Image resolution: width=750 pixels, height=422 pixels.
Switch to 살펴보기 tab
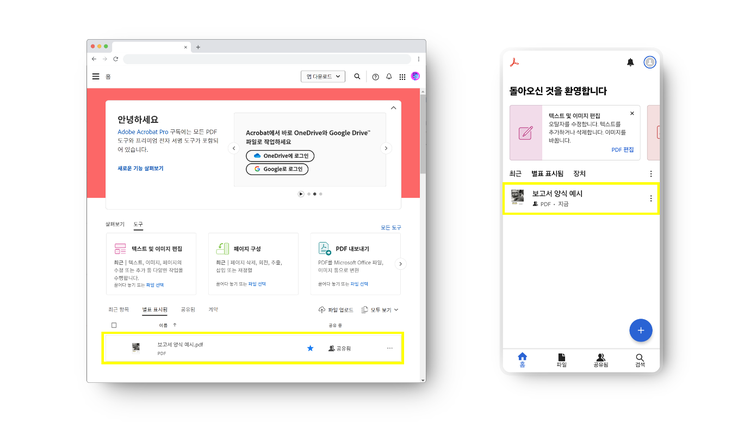(115, 224)
